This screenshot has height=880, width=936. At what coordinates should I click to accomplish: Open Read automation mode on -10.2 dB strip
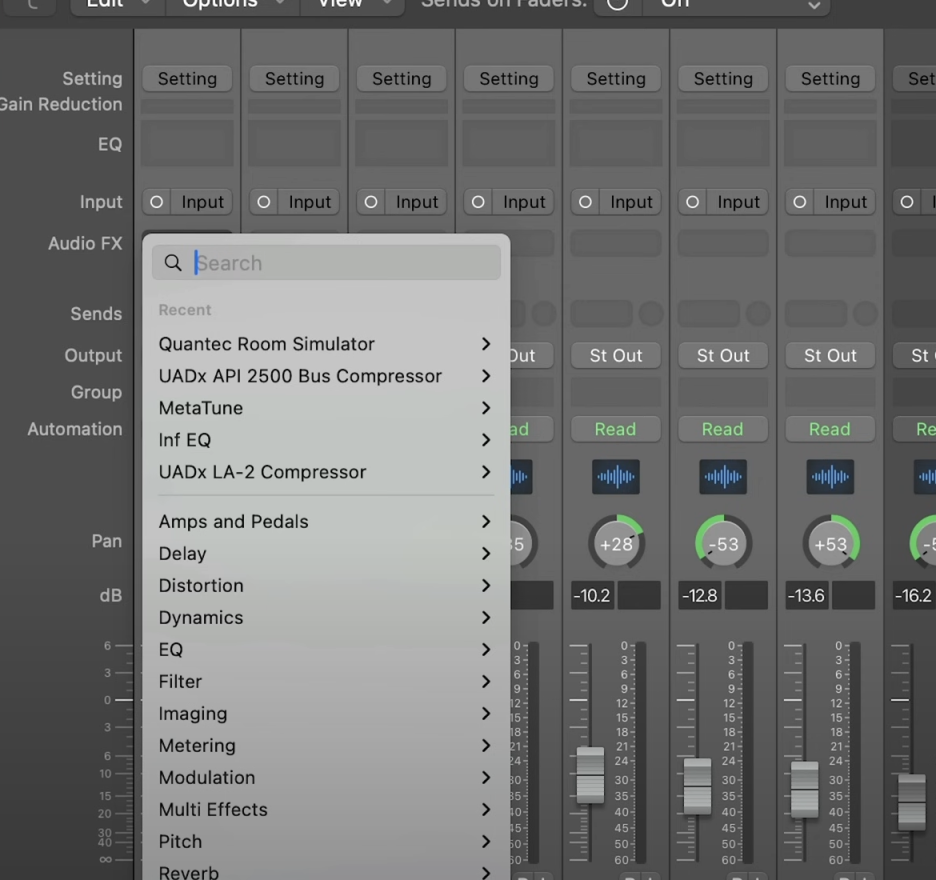[x=615, y=429]
